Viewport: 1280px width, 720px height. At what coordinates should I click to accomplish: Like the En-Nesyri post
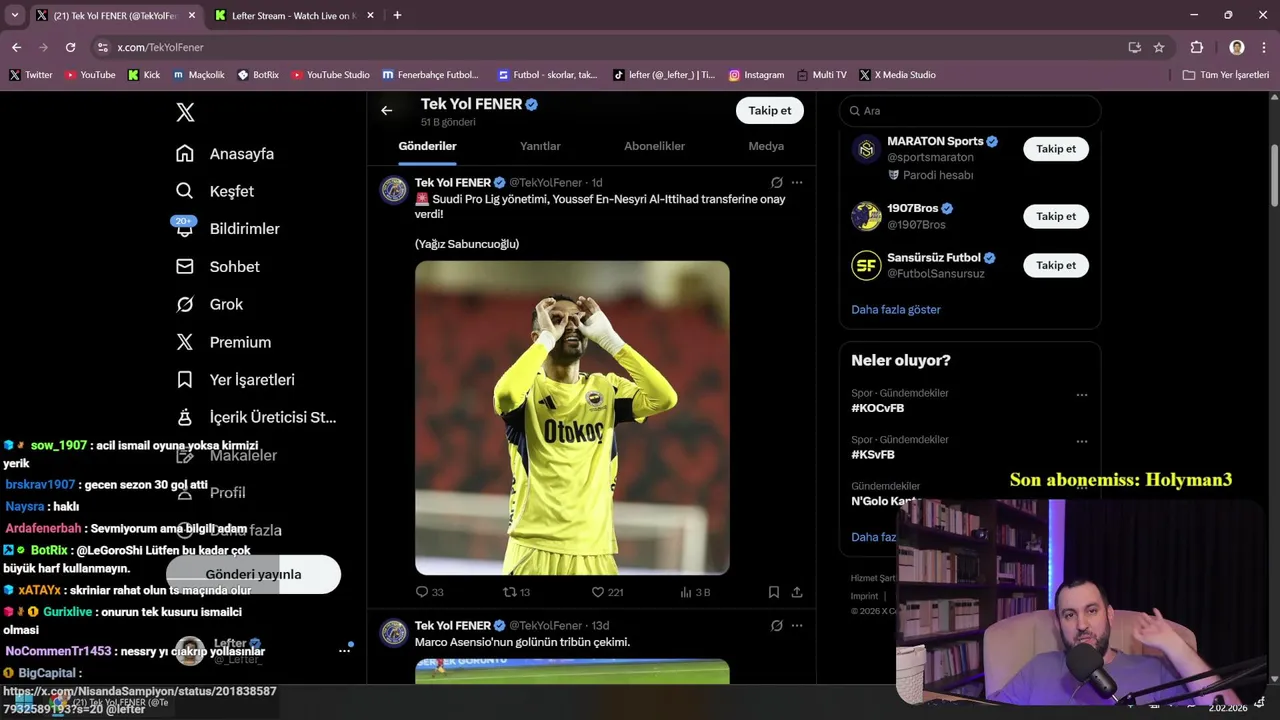607,592
